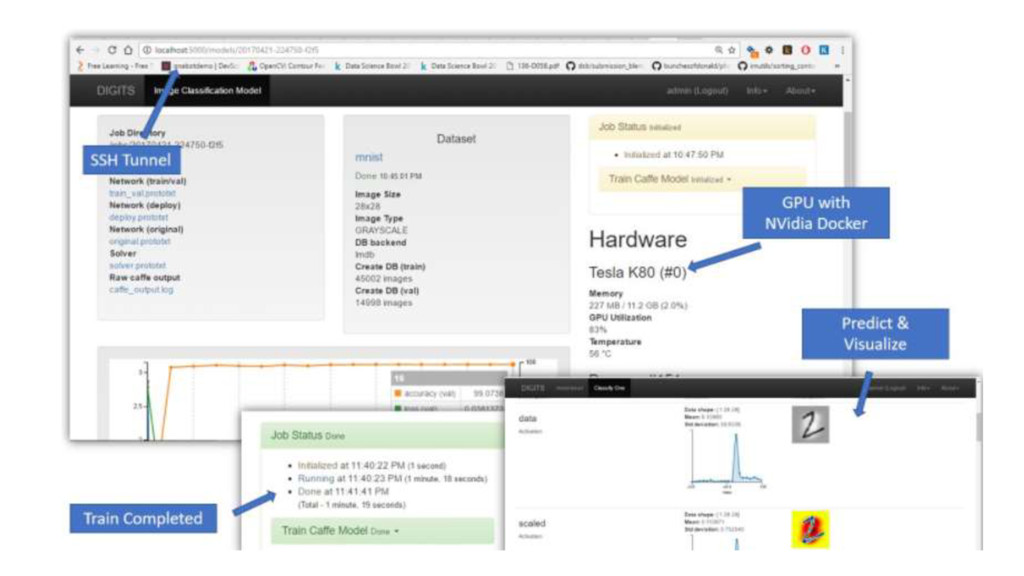Click the accuracy (val) legend entry

424,394
